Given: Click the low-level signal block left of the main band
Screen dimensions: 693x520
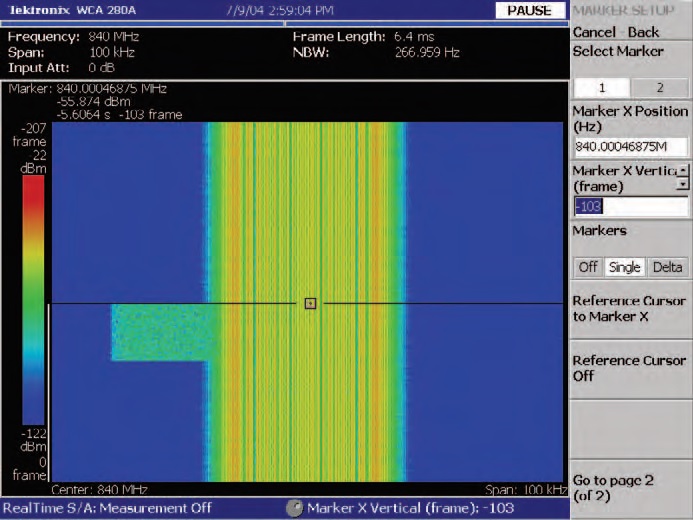Looking at the screenshot, I should [158, 332].
